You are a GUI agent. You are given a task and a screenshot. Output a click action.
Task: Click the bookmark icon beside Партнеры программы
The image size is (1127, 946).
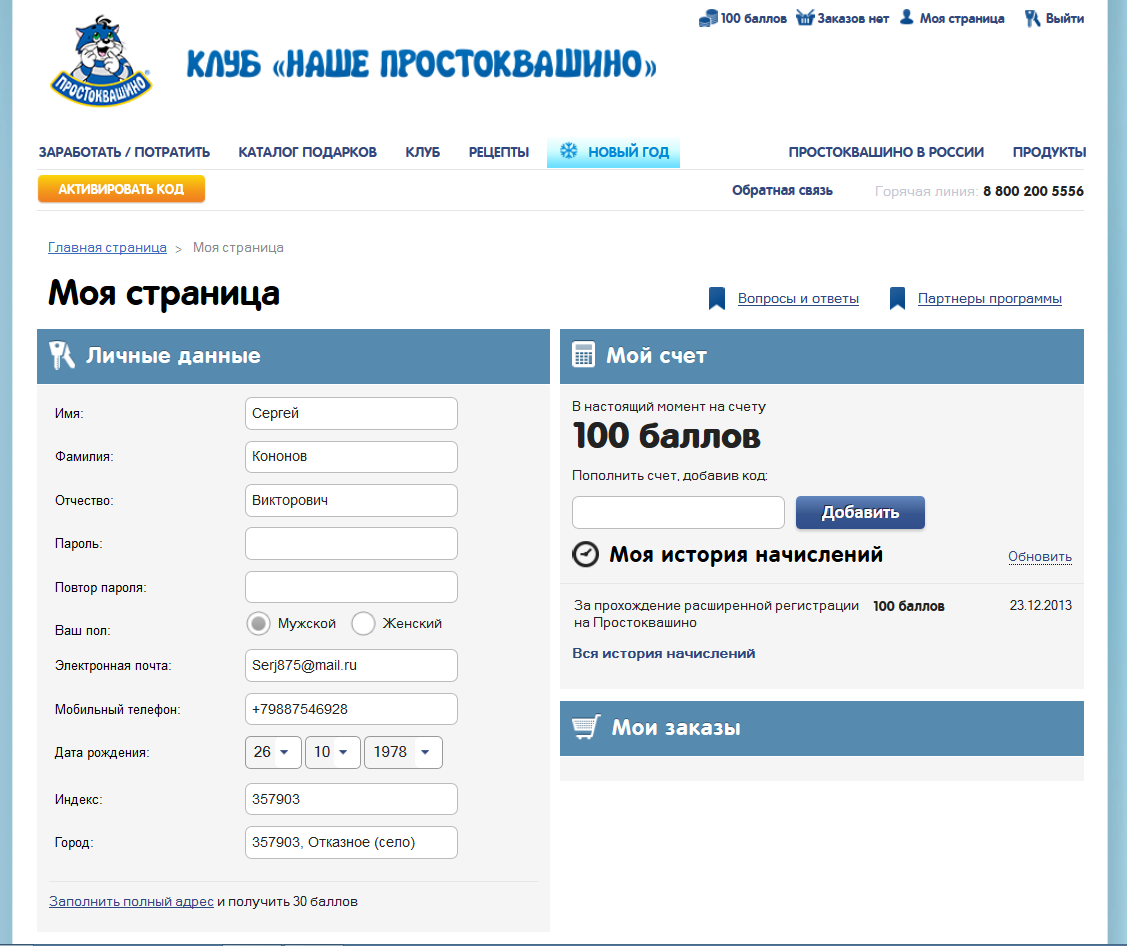point(897,298)
